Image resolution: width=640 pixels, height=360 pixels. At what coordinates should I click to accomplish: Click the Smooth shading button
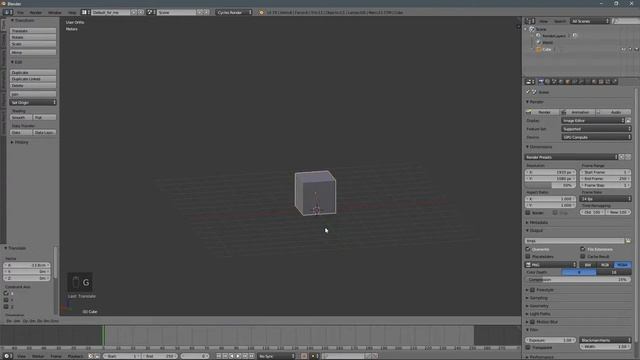[x=20, y=118]
